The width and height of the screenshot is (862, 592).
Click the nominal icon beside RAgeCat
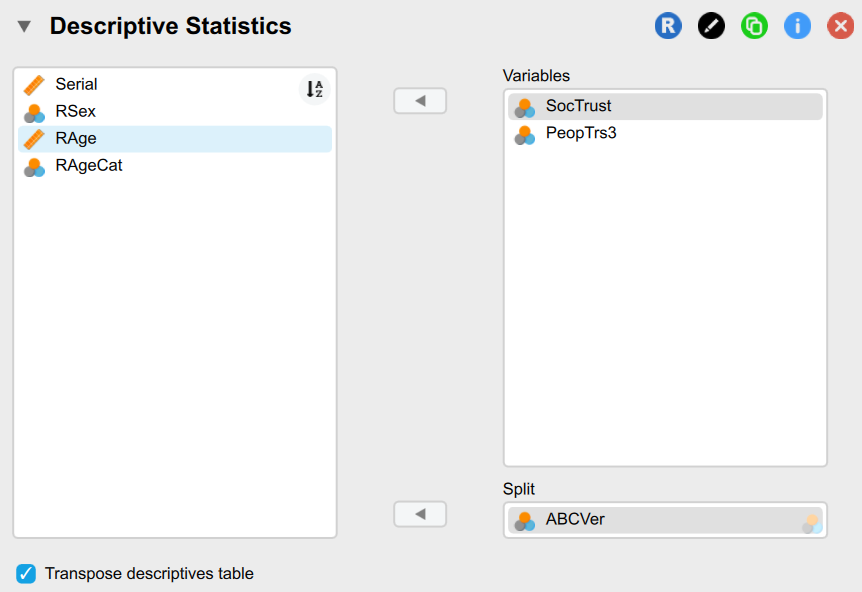[x=35, y=166]
